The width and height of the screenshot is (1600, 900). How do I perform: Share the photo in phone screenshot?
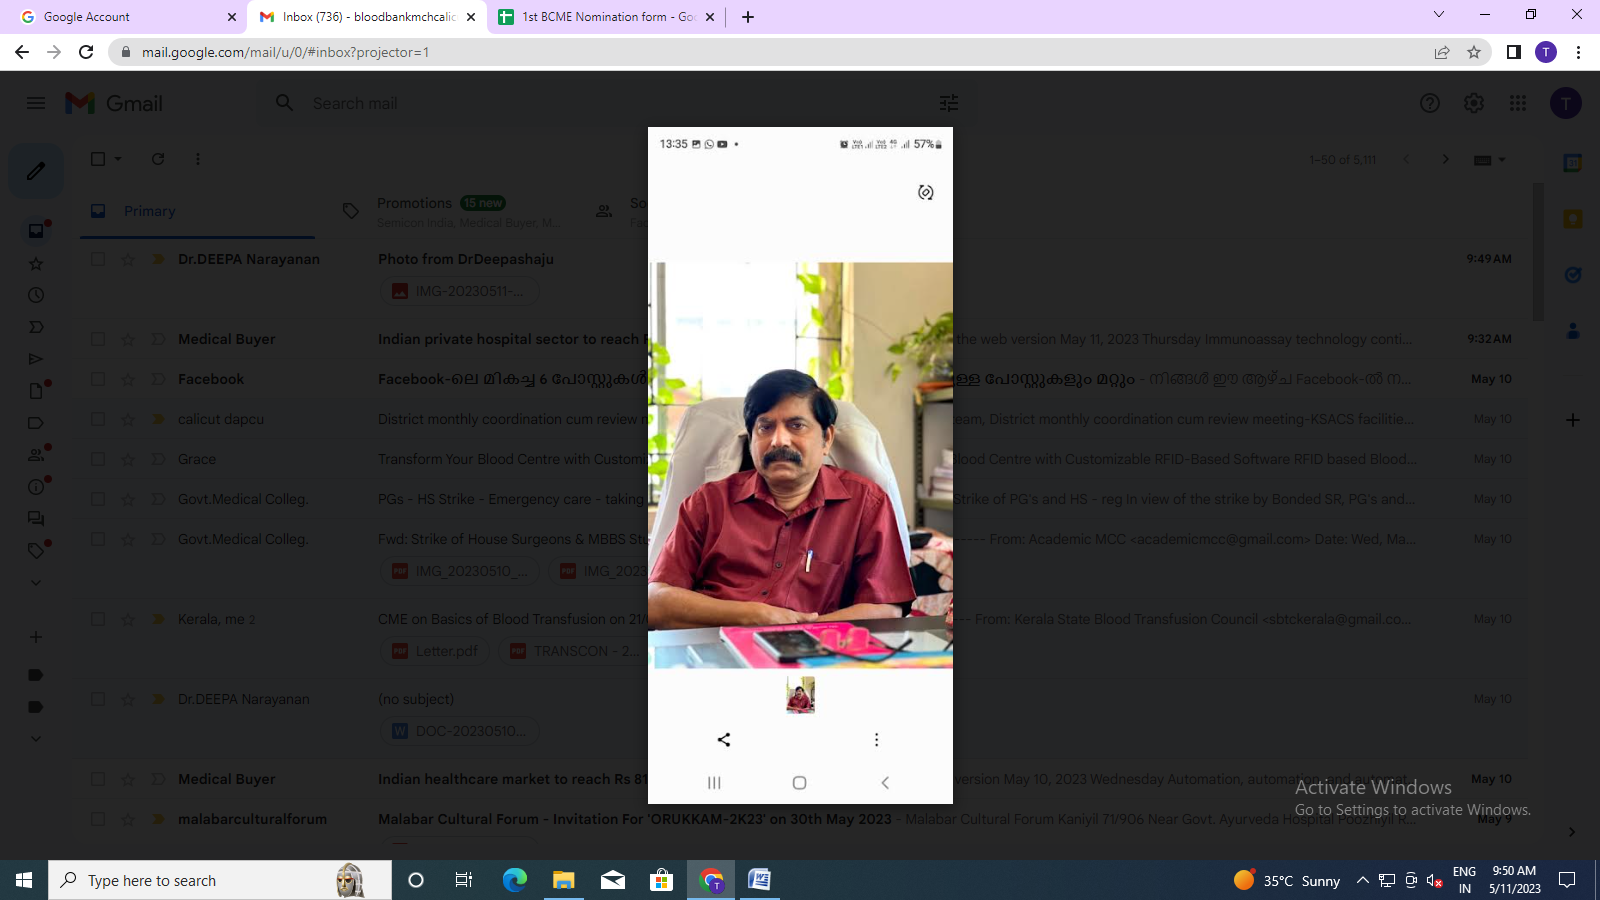pyautogui.click(x=724, y=740)
